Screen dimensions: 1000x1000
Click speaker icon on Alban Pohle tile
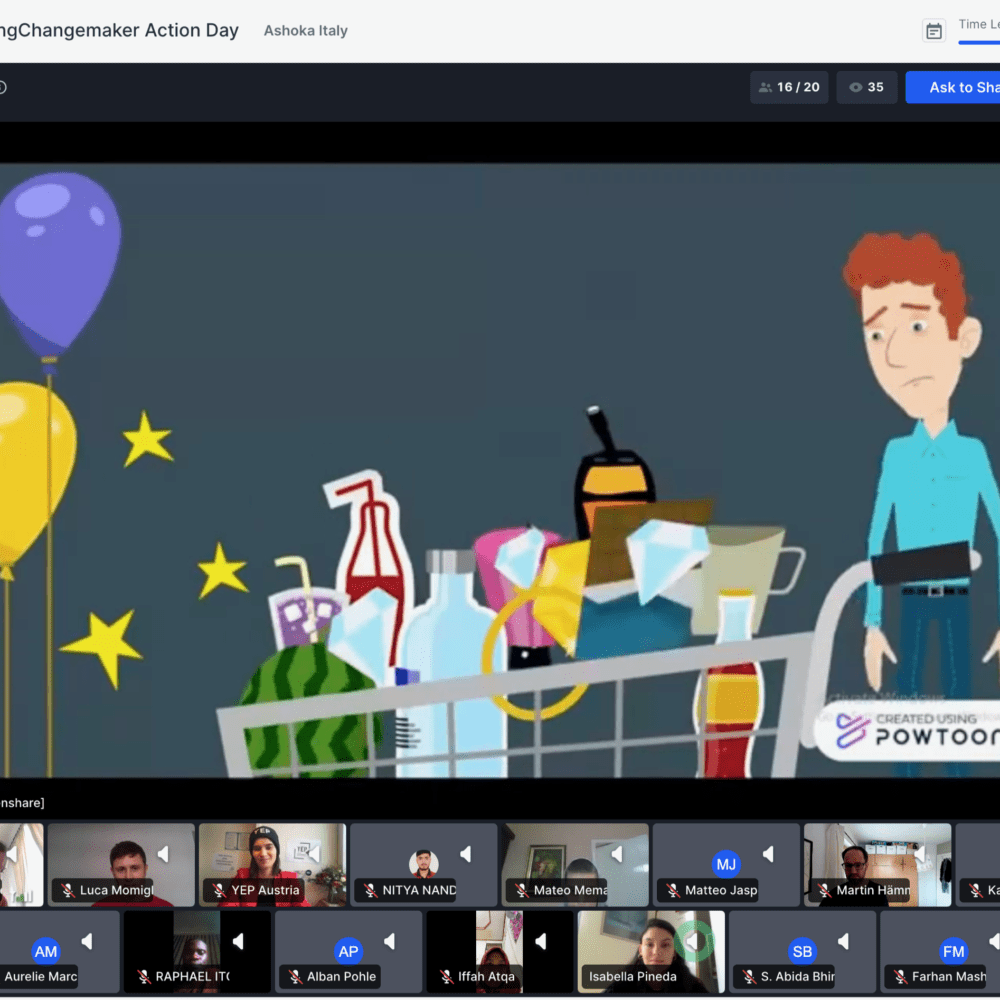(389, 941)
